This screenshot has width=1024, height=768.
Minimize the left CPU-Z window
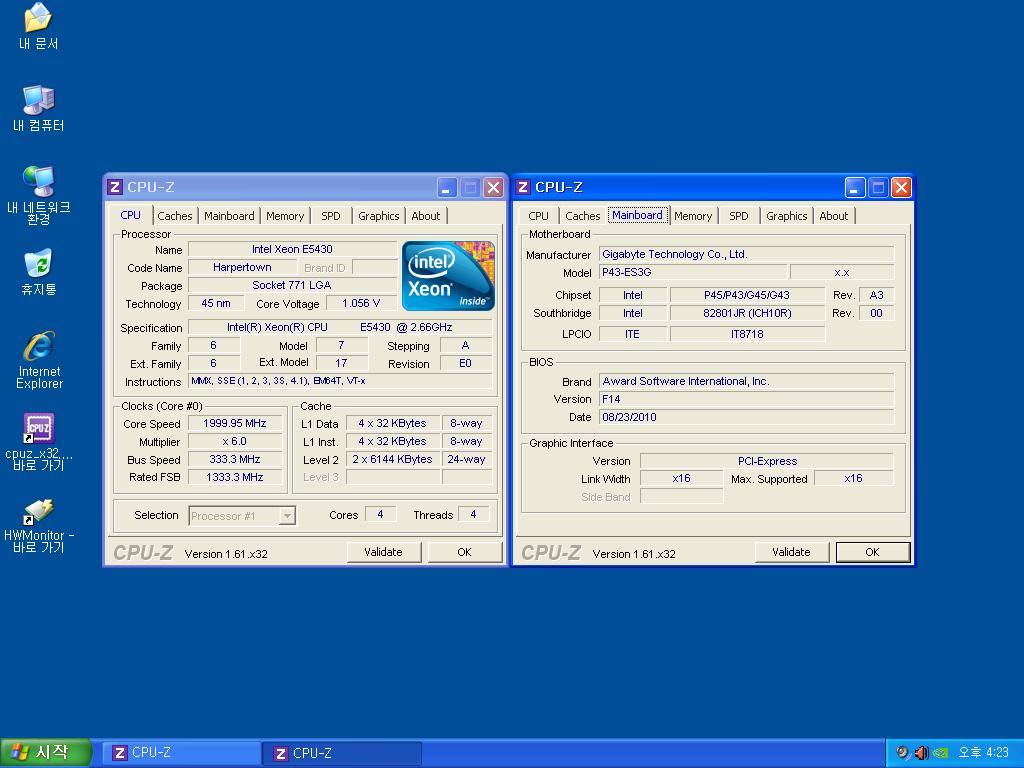tap(447, 188)
